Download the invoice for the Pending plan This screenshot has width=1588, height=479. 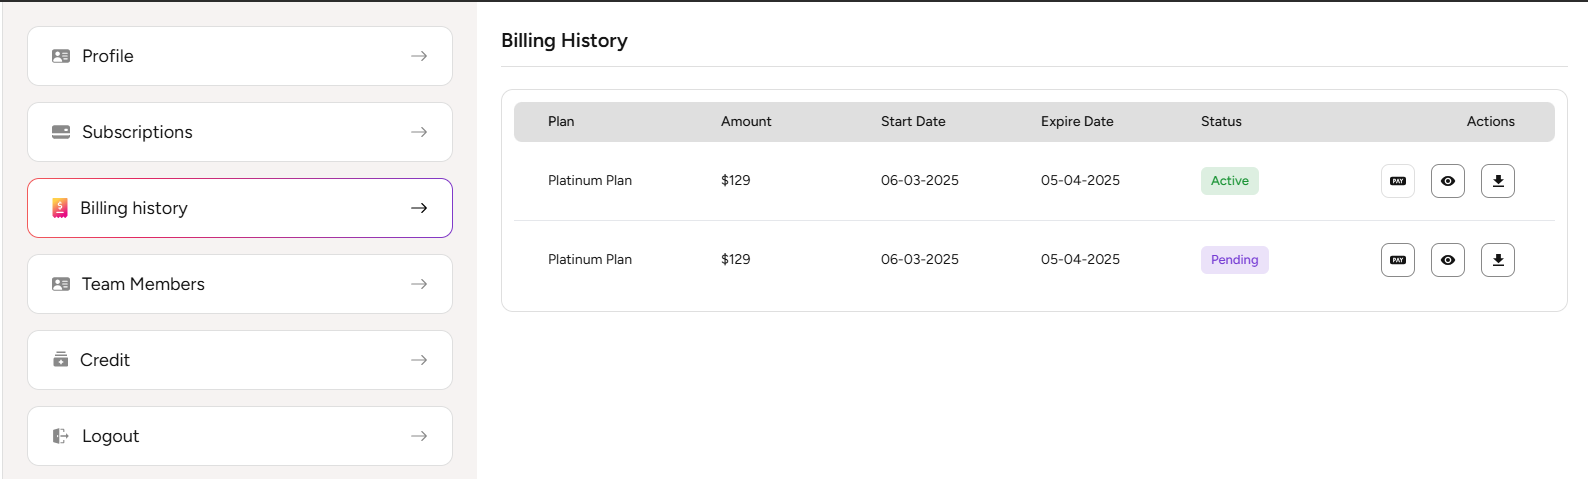click(x=1498, y=260)
